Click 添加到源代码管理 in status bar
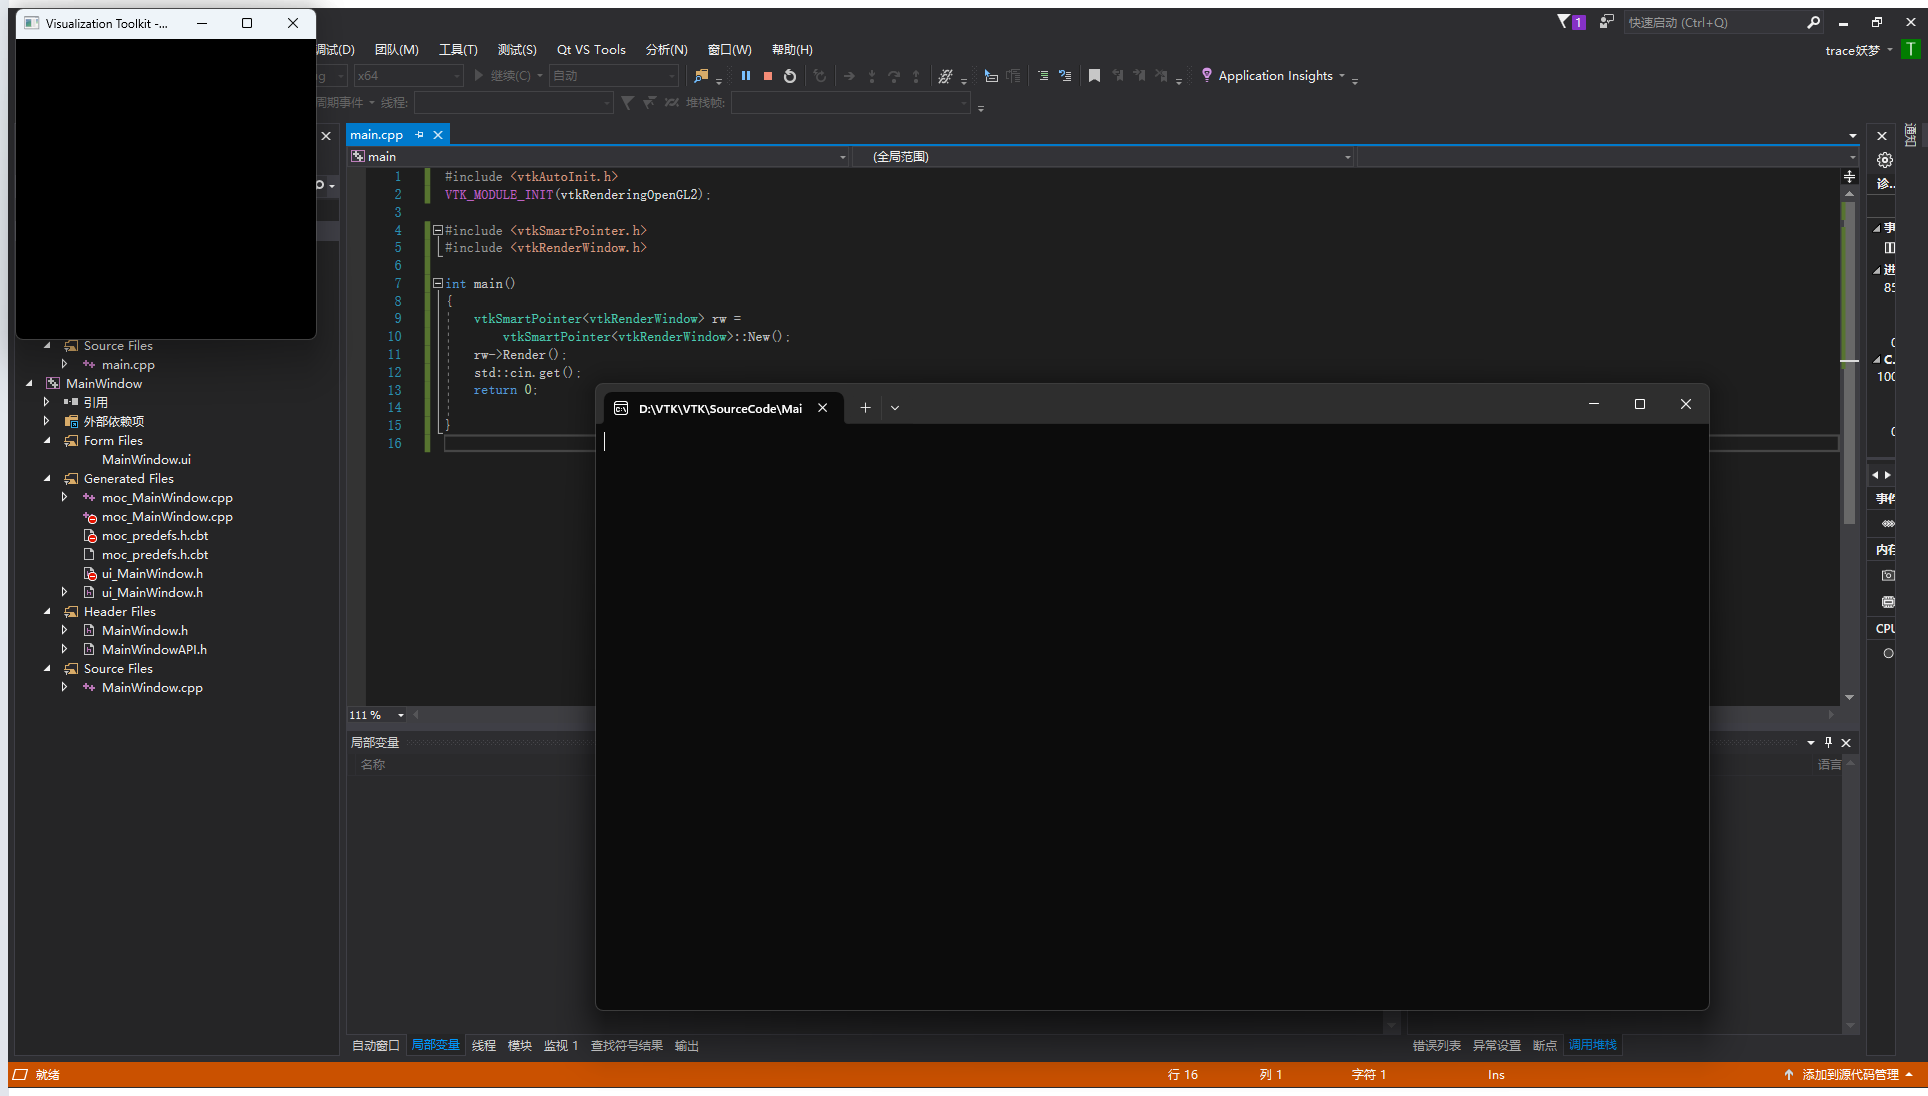The width and height of the screenshot is (1928, 1096). point(1849,1074)
